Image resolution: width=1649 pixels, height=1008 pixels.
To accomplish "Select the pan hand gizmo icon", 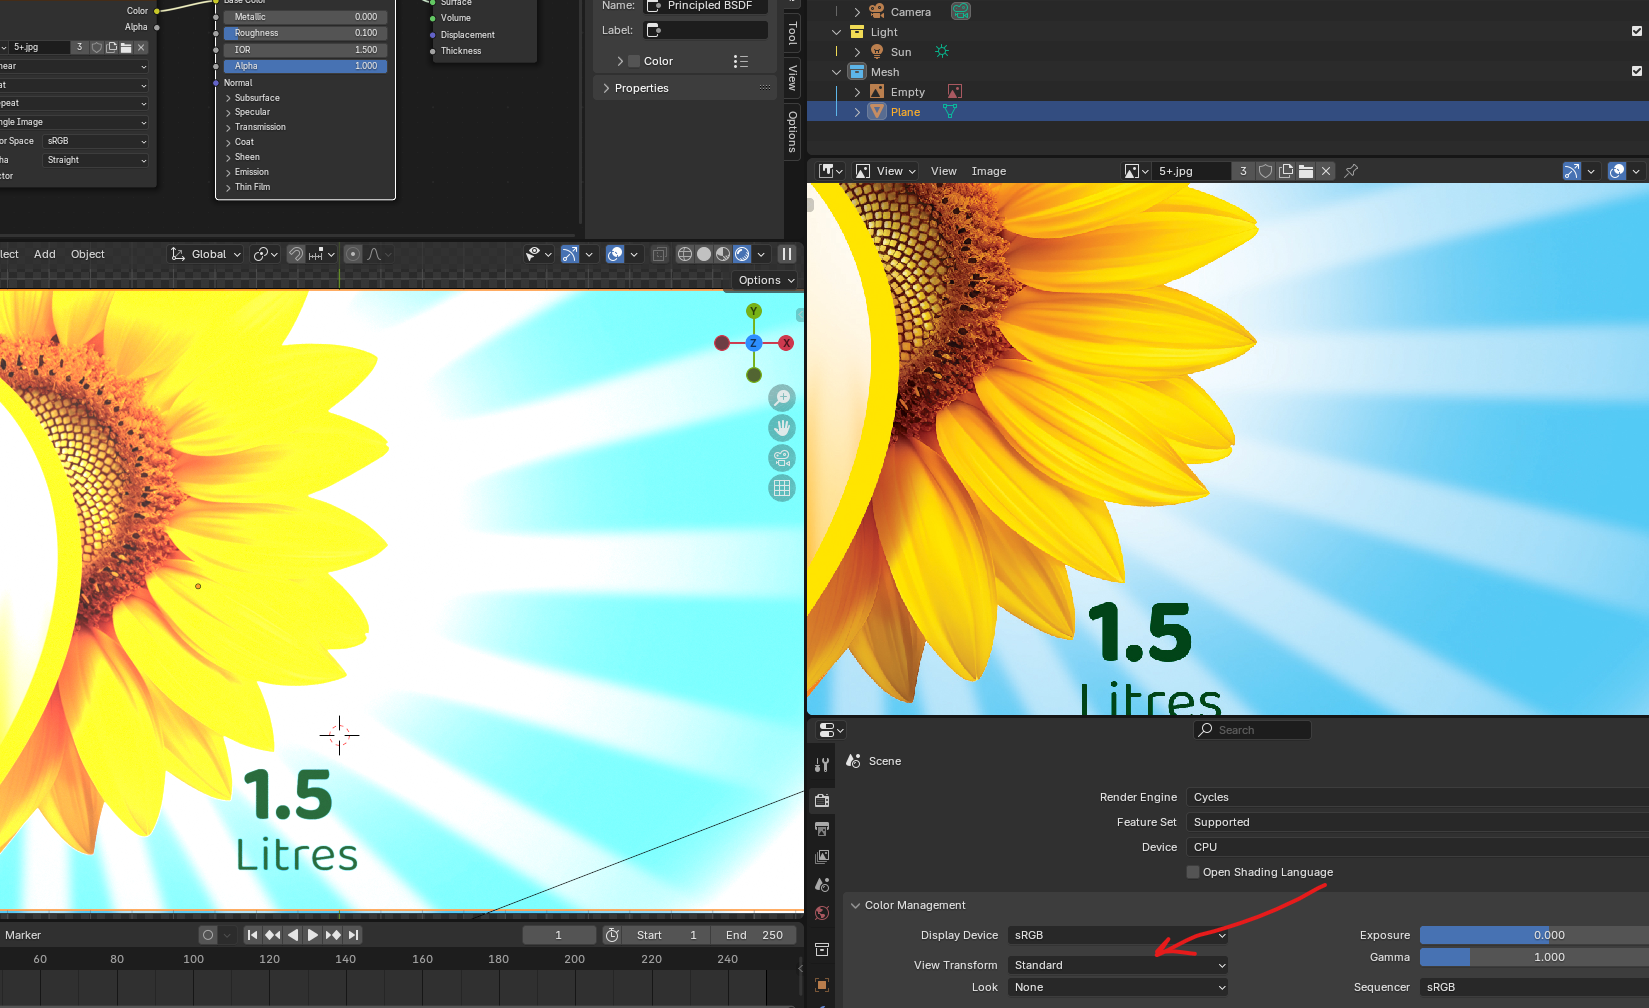I will (x=782, y=428).
